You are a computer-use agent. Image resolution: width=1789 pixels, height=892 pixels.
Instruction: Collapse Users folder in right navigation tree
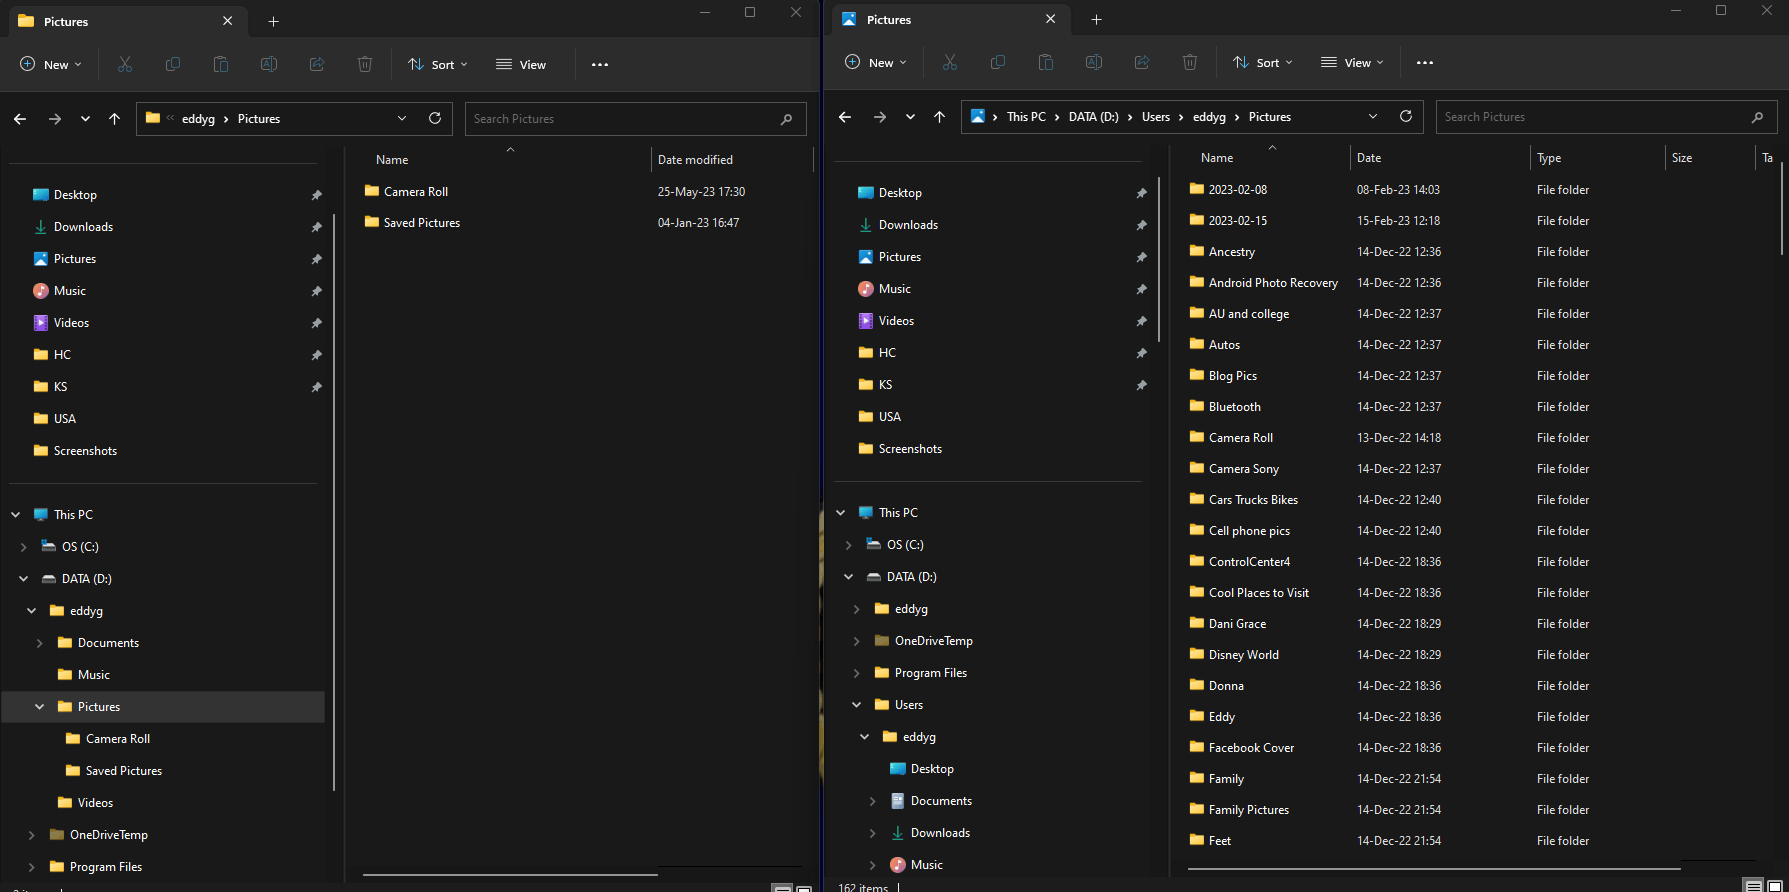point(856,705)
